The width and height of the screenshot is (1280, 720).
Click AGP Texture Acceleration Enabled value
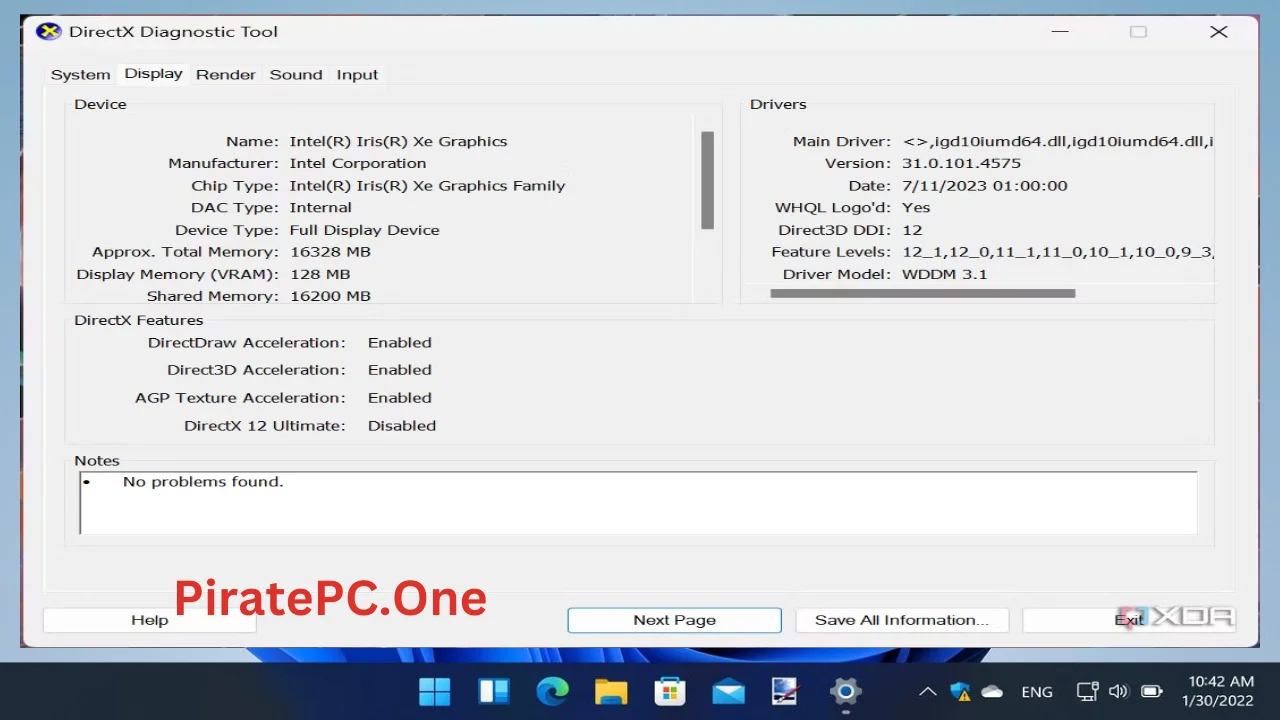click(x=399, y=398)
